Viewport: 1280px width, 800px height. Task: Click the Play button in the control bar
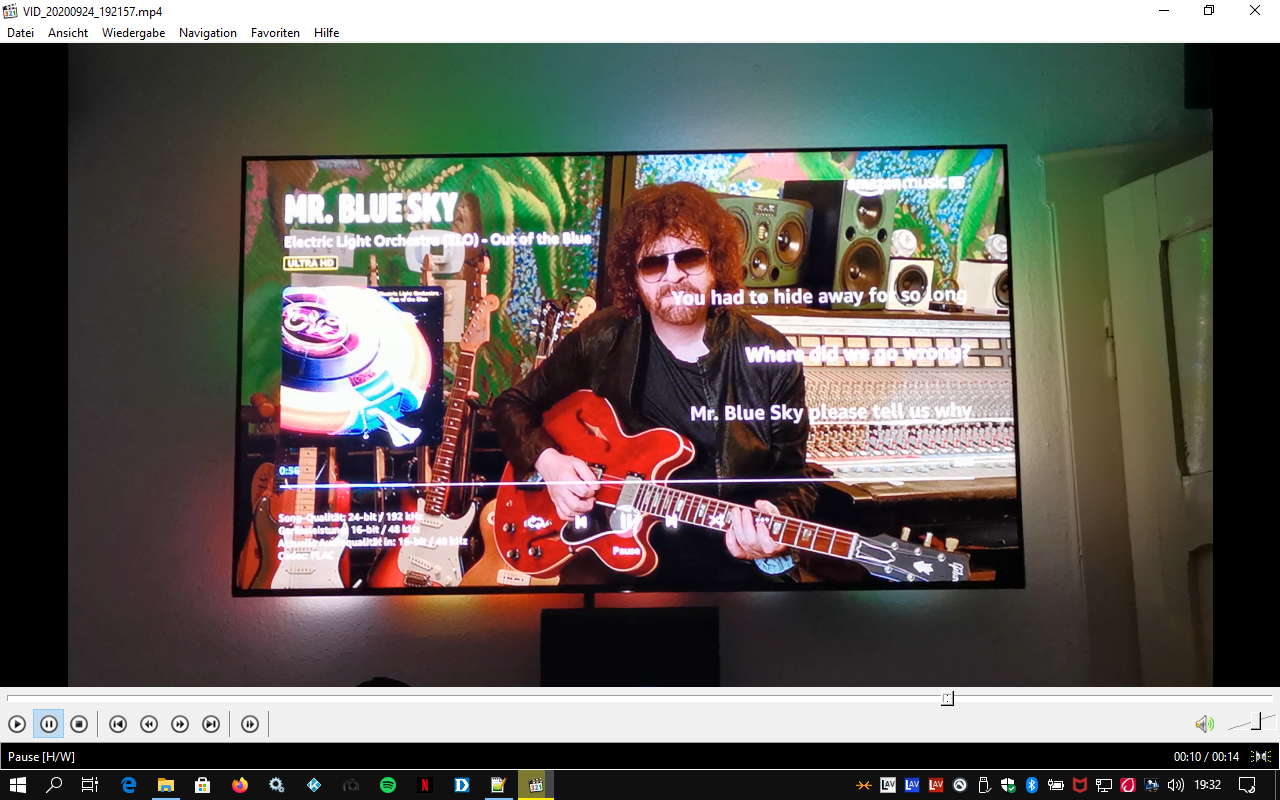click(17, 724)
